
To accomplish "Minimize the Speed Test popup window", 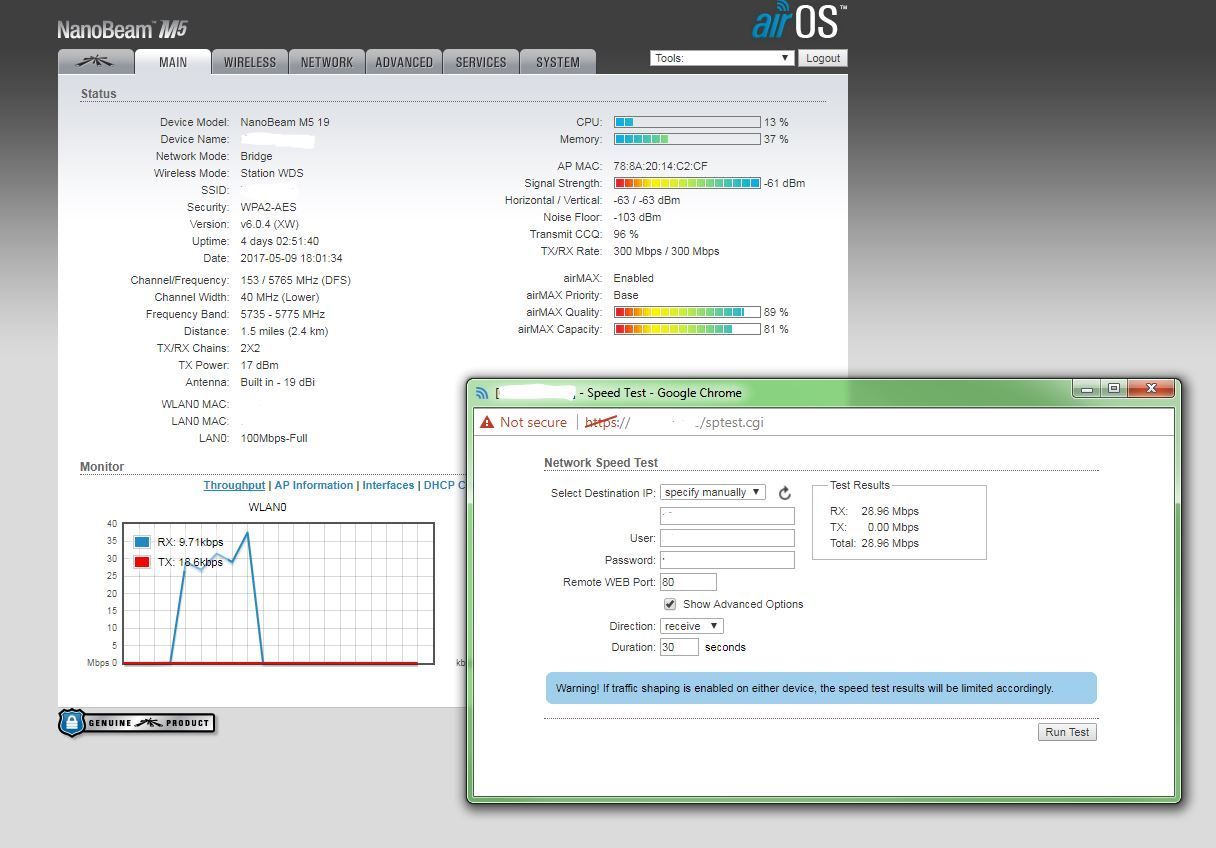I will click(1087, 388).
